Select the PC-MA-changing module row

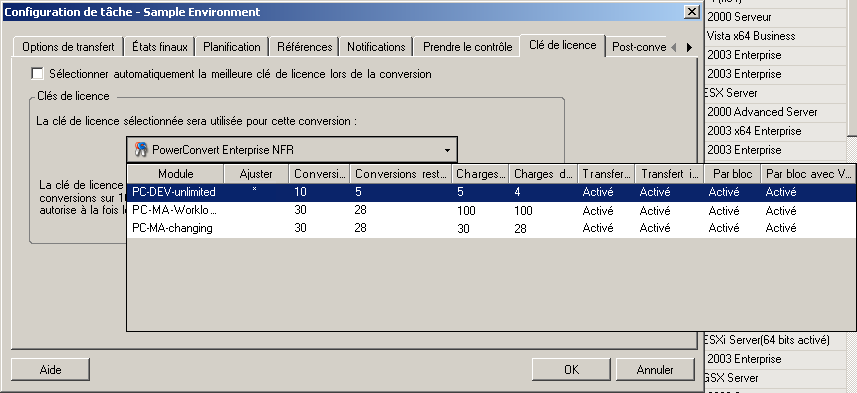491,228
